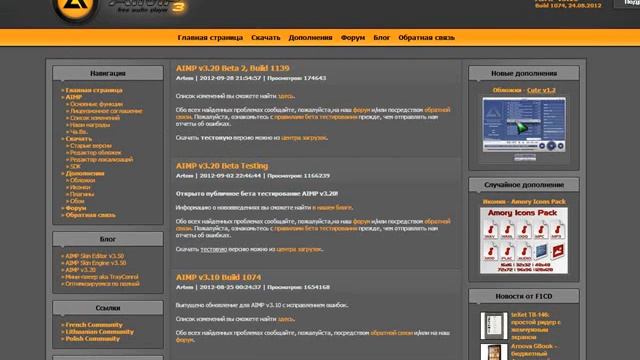Viewport: 640px width, 360px height.
Task: Open Lithuanian Community link
Action: pos(100,332)
